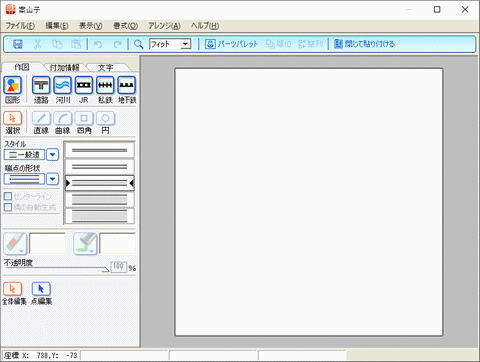
Task: Open the アレンジ menu
Action: 164,26
